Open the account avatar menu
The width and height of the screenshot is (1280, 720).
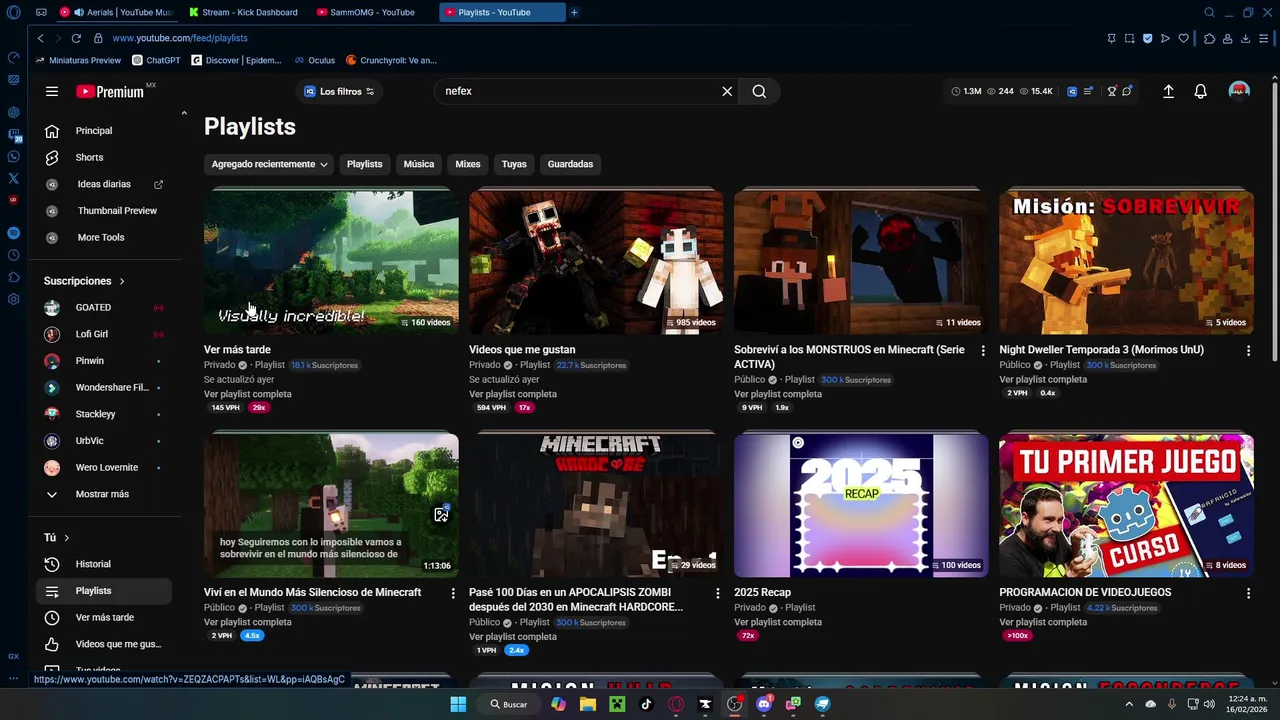pyautogui.click(x=1239, y=91)
